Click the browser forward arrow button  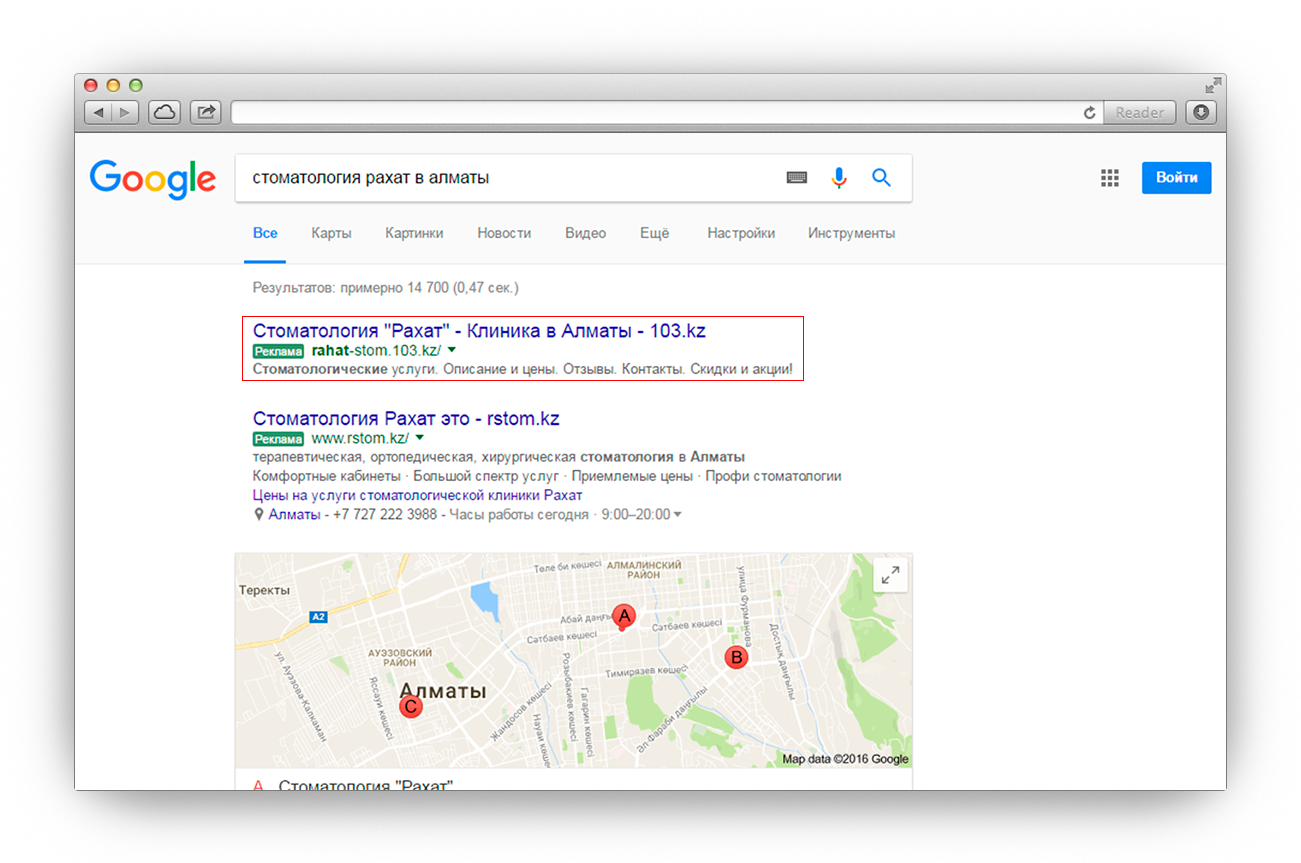click(x=125, y=112)
